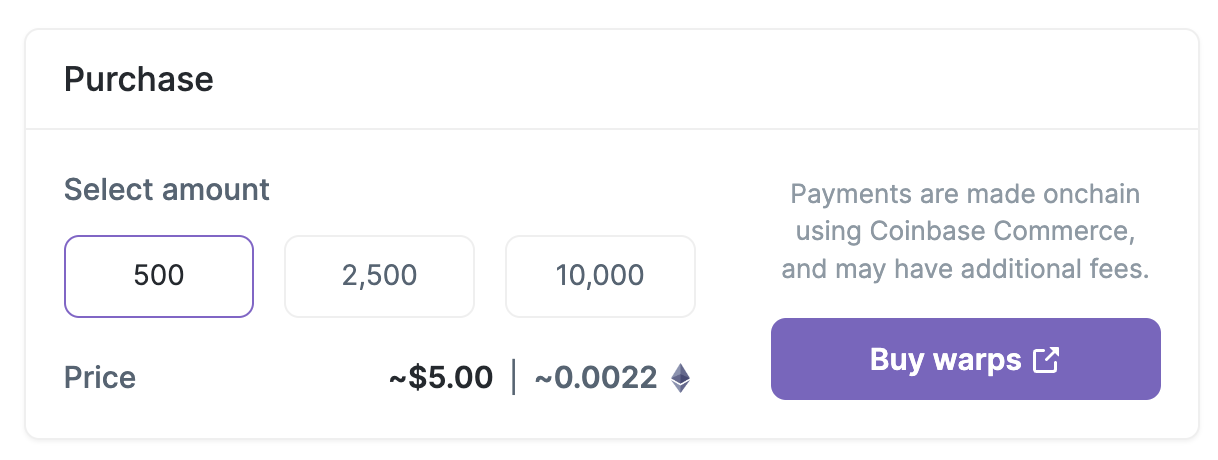Click the divider between USD and ETH prices
1218x460 pixels.
point(514,378)
